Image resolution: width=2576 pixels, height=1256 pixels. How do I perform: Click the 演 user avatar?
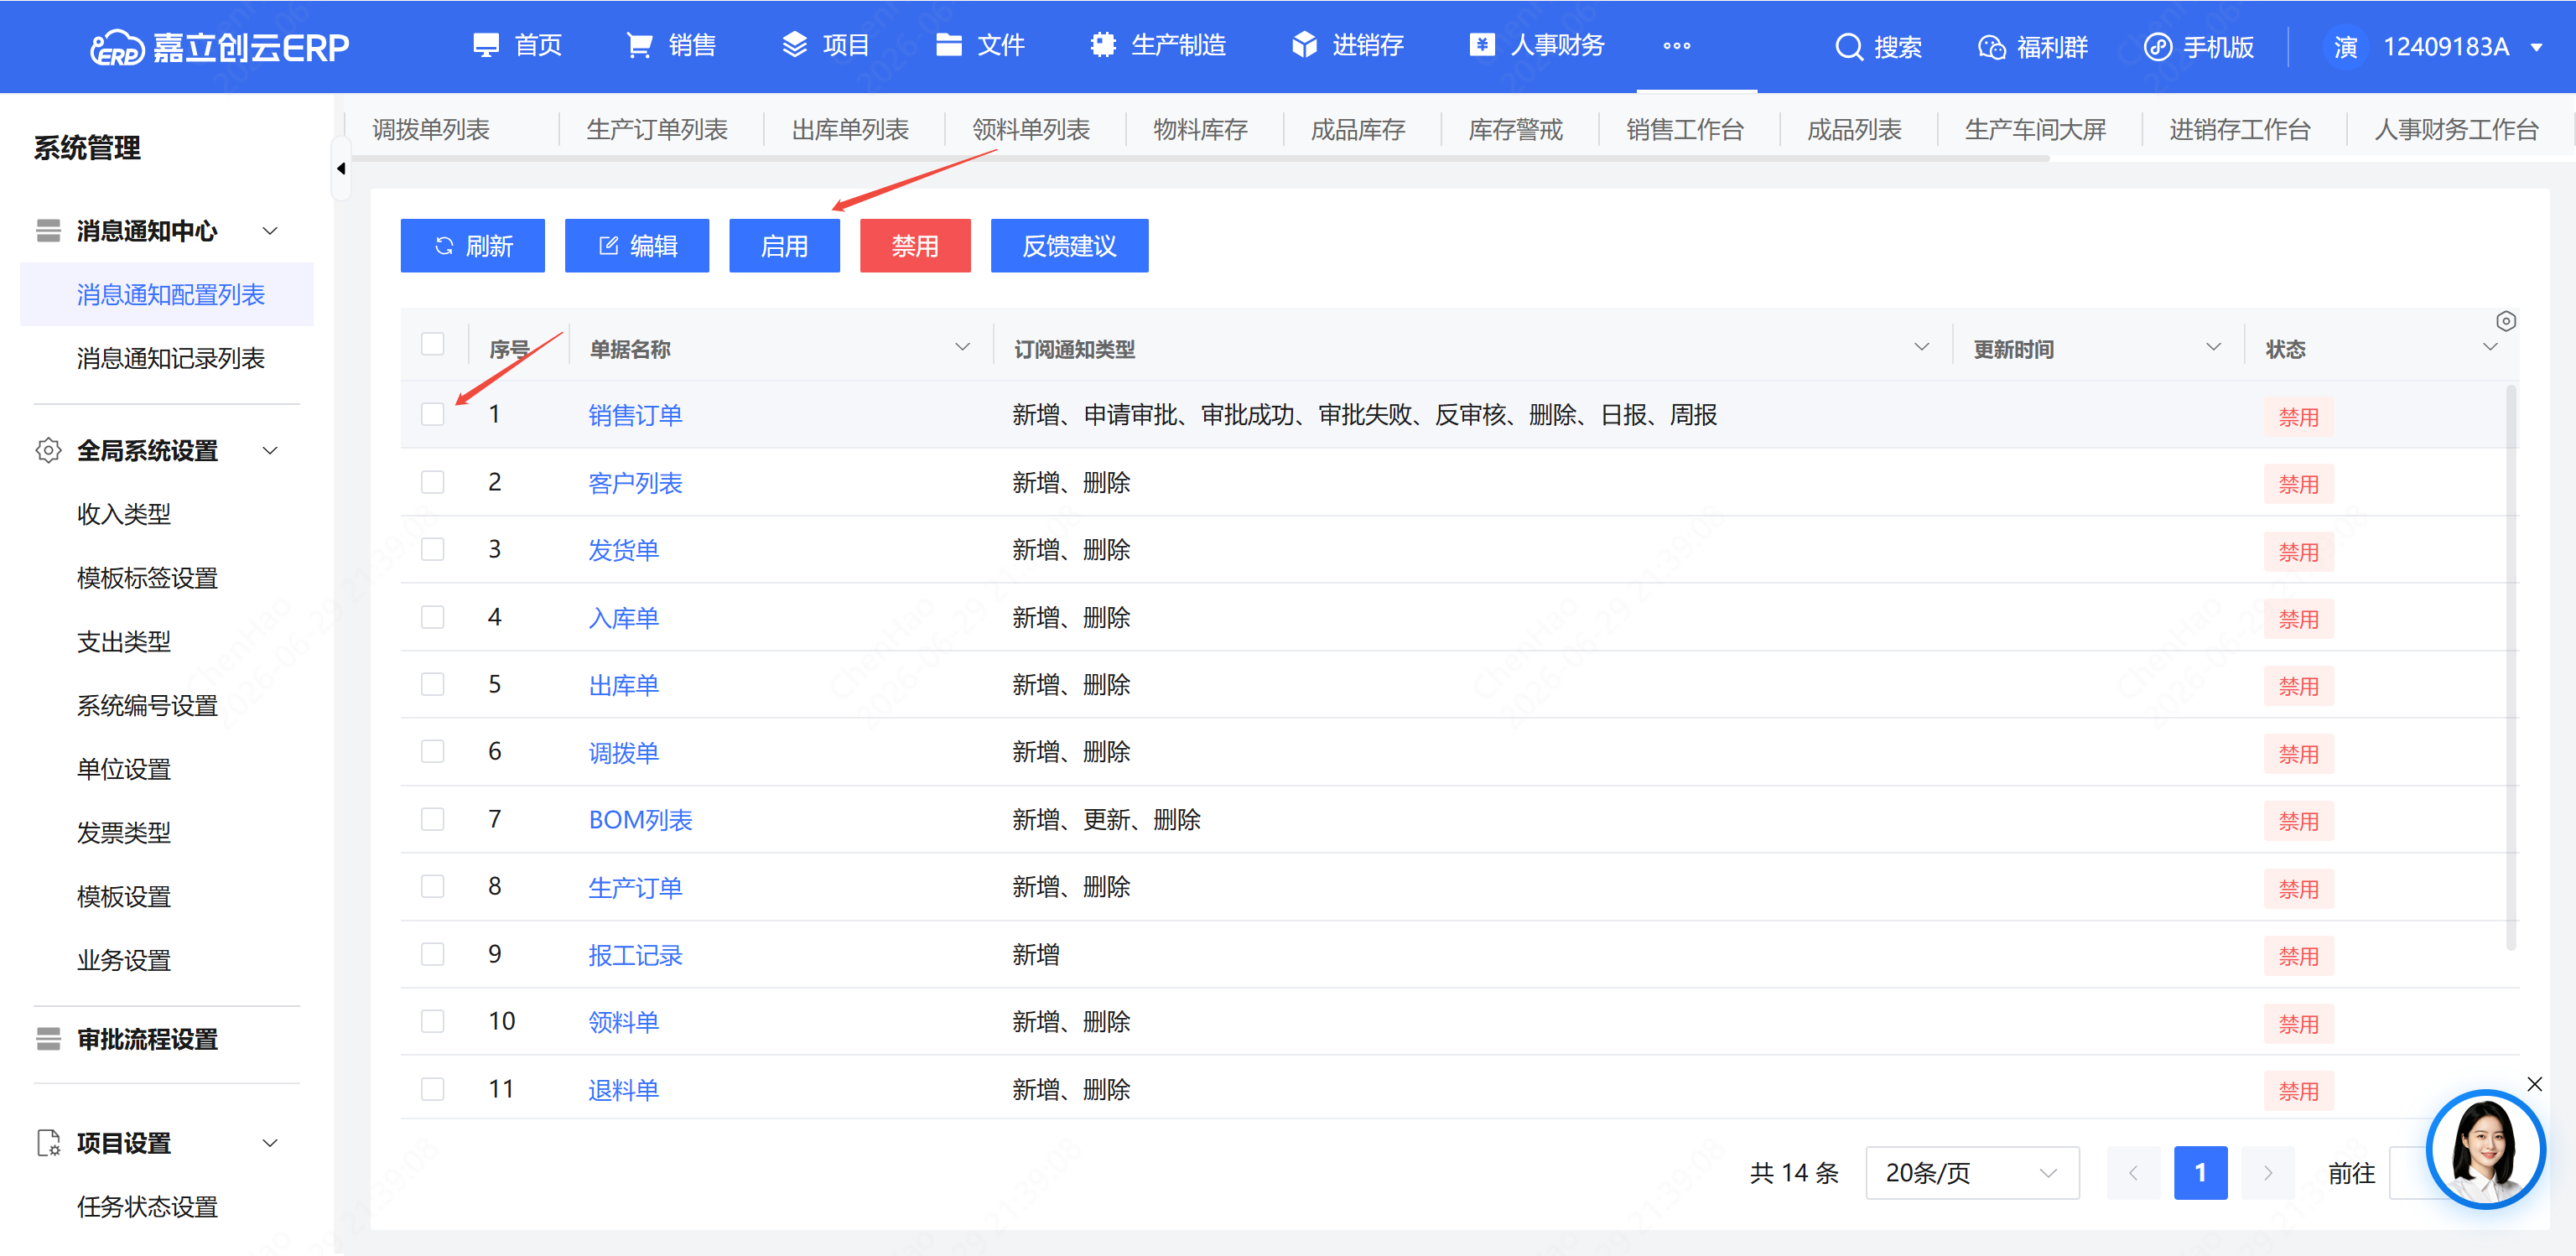point(2345,47)
